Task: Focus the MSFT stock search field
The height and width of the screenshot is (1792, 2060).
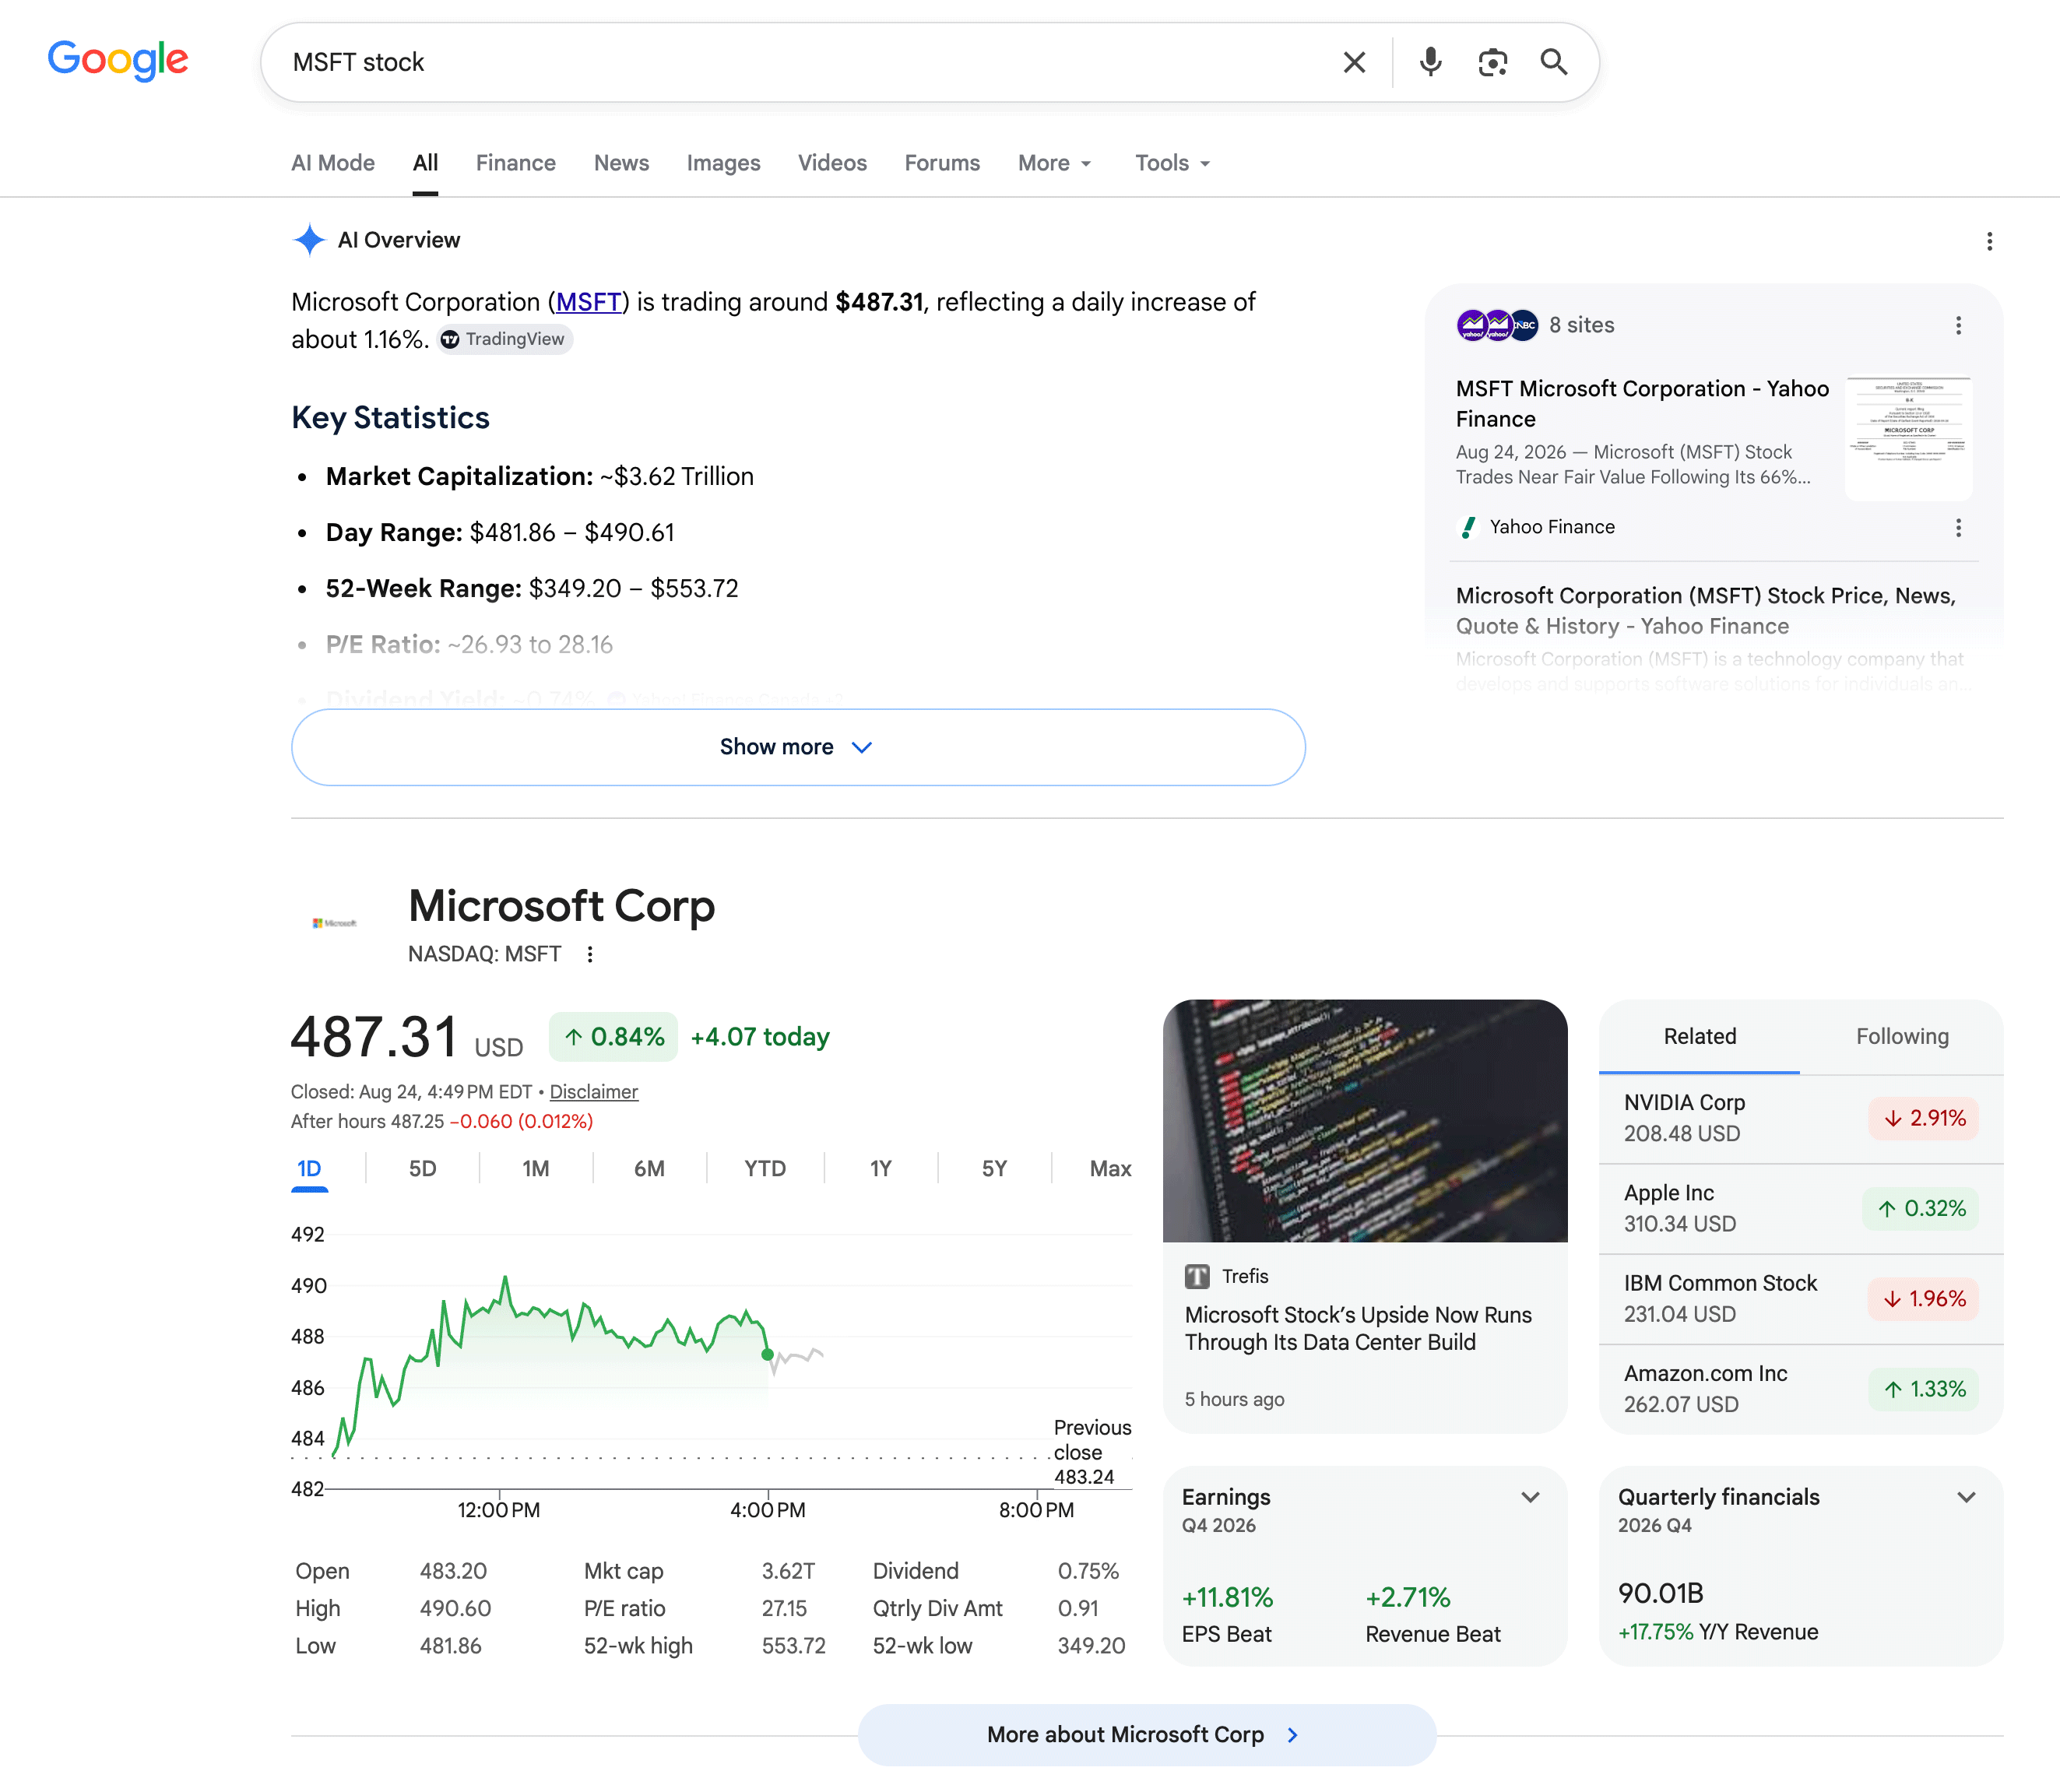Action: pos(800,62)
